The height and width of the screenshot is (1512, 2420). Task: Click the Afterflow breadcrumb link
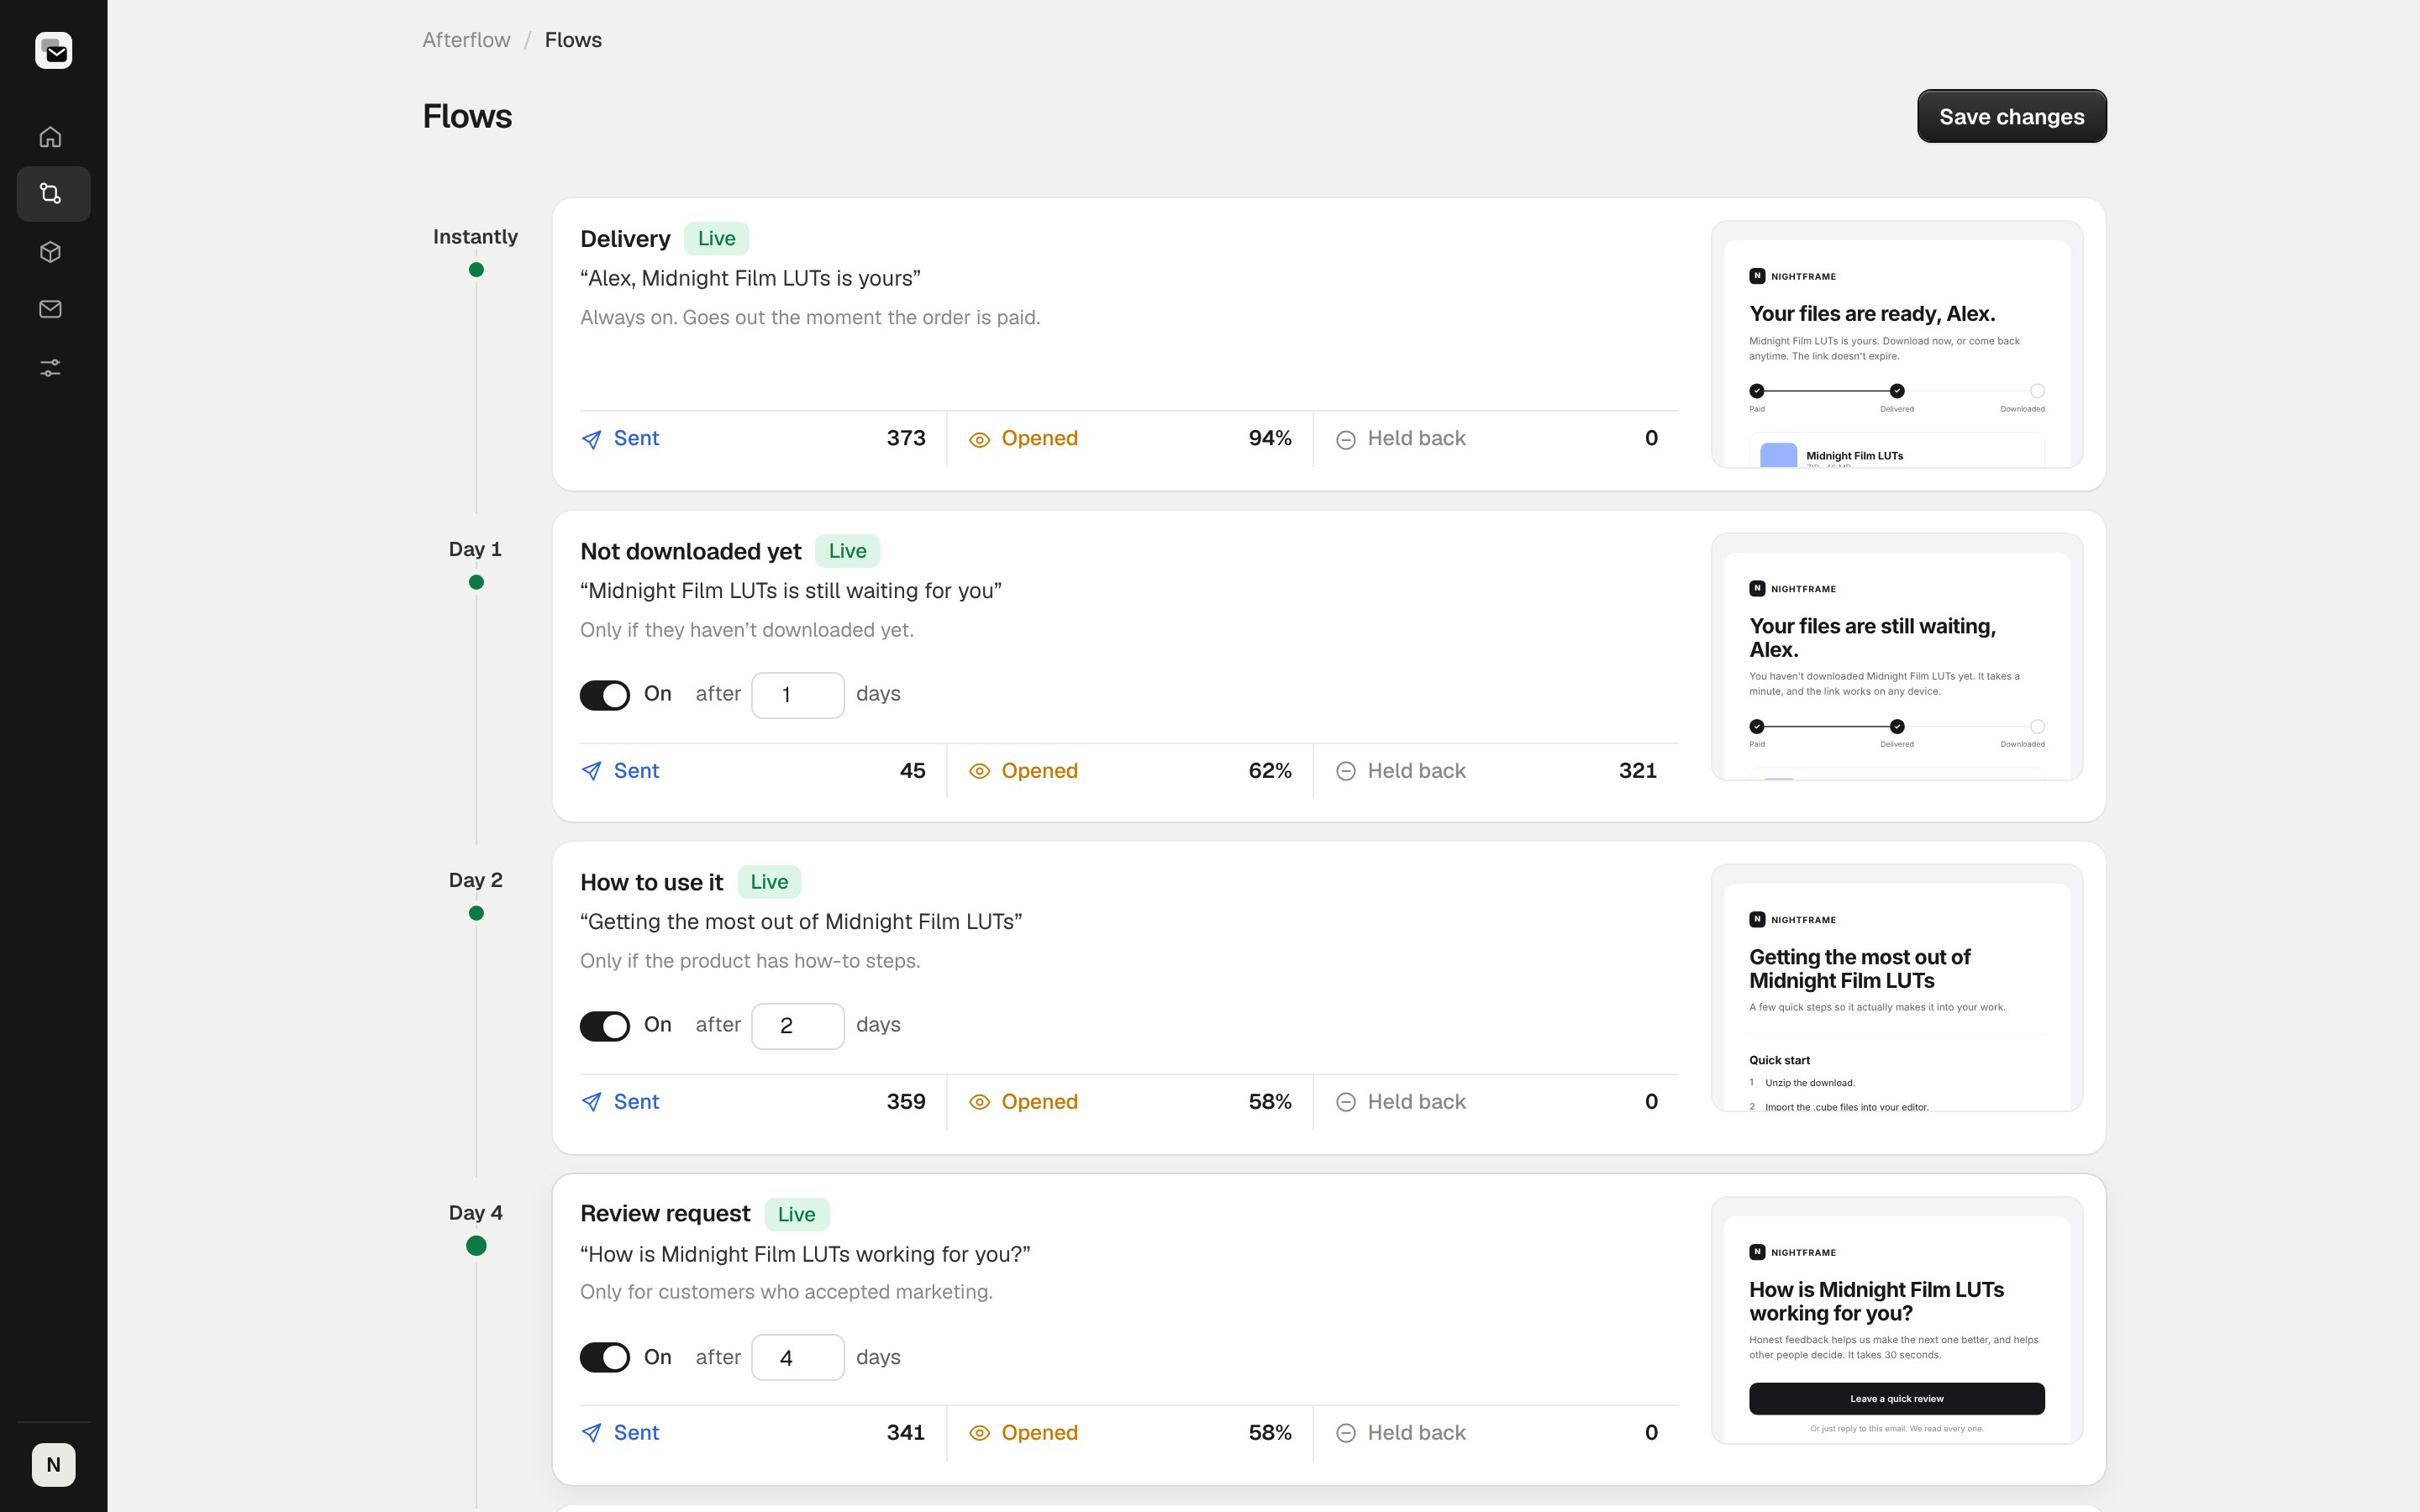(x=466, y=40)
